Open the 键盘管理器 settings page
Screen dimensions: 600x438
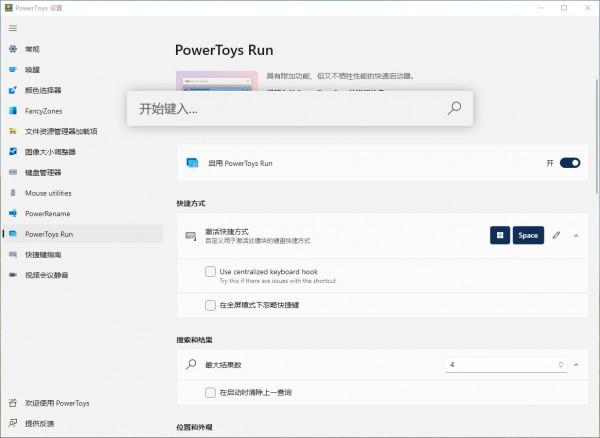pos(82,173)
